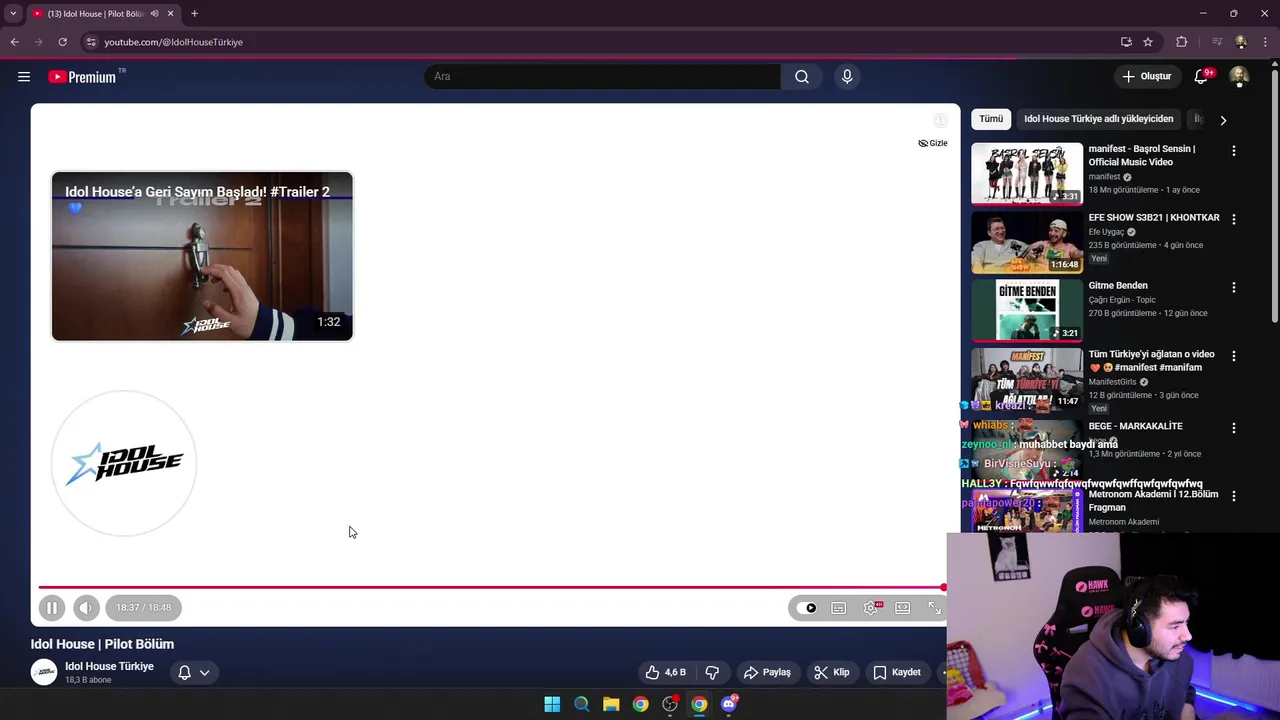This screenshot has height=720, width=1280.
Task: Select Idol House Türkiye adlı yükleyiciden chip
Action: (x=1098, y=119)
